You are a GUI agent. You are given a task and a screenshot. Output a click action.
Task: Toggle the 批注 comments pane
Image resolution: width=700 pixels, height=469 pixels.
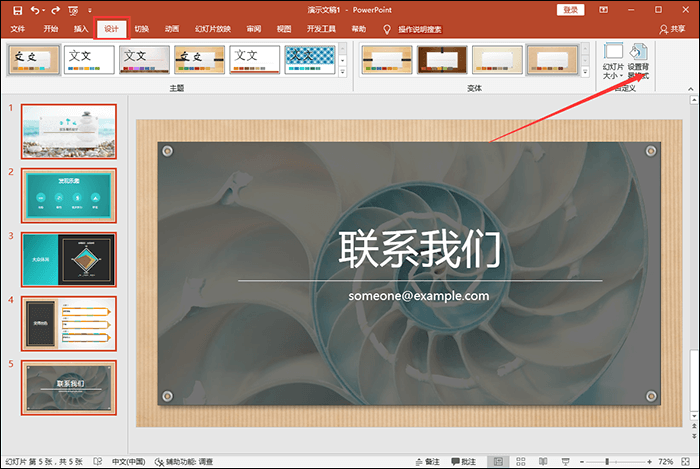pos(463,461)
